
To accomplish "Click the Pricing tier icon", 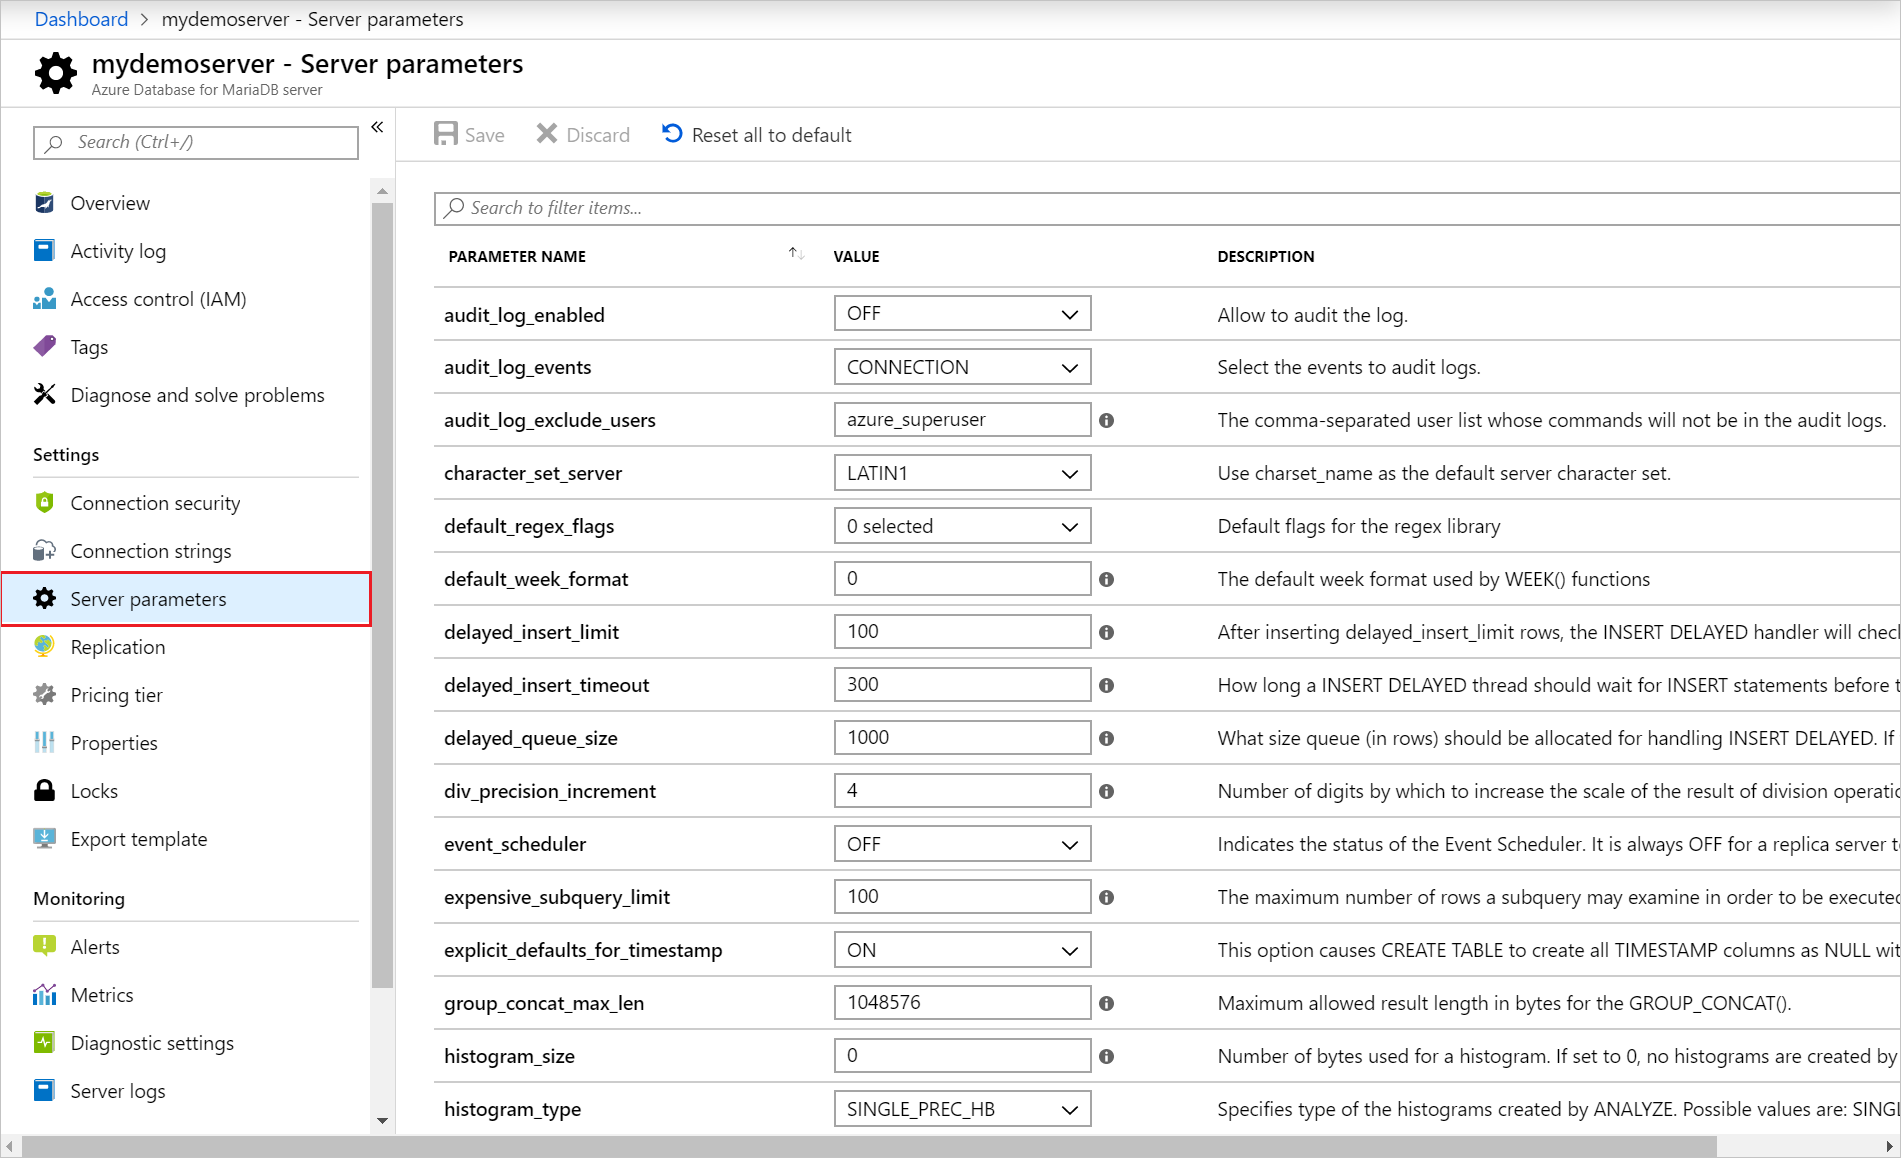I will click(44, 695).
